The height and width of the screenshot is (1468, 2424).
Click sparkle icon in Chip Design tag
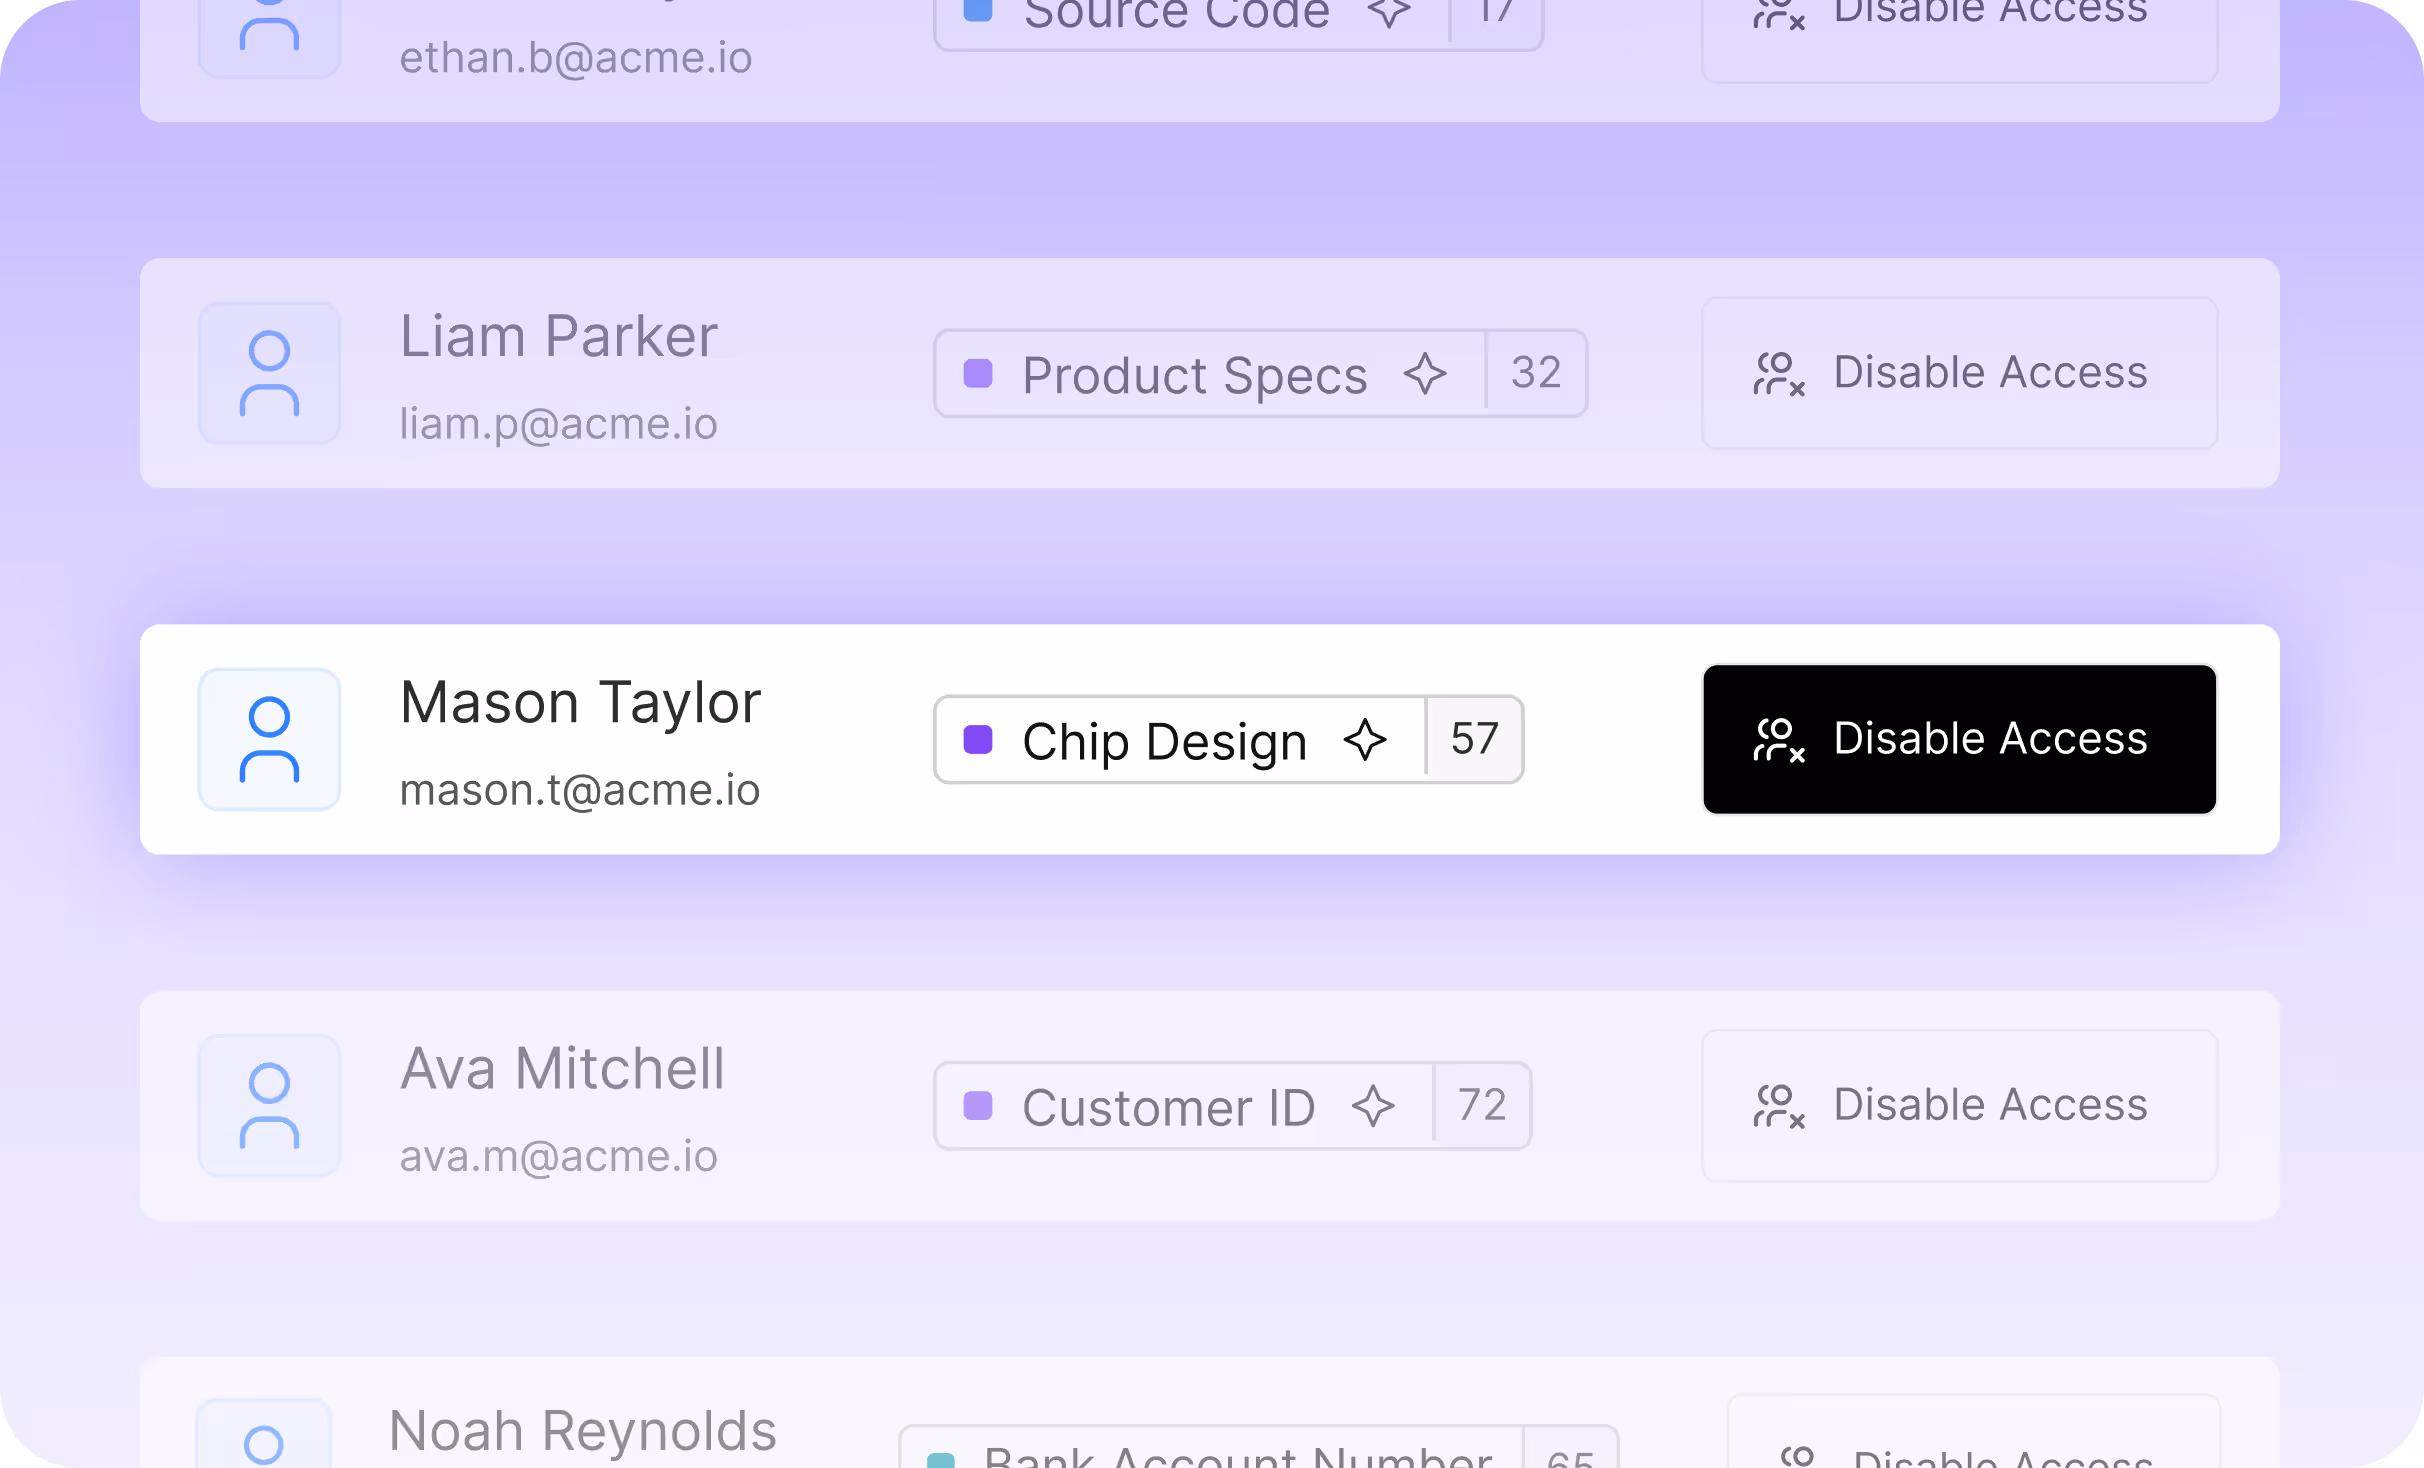[1365, 740]
